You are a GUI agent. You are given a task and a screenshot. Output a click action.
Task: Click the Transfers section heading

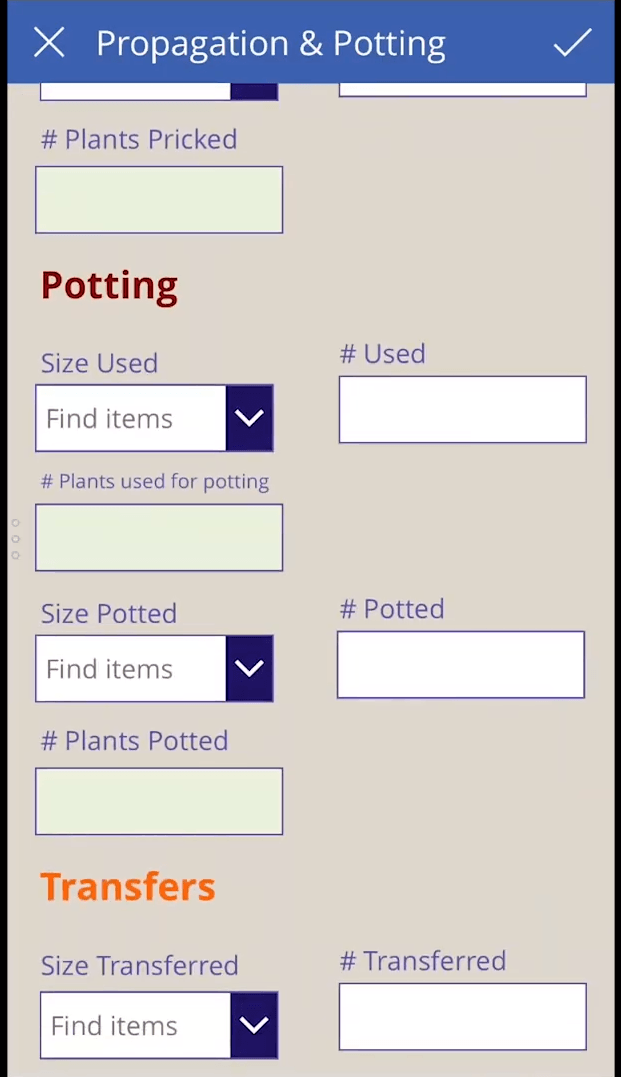(x=128, y=886)
